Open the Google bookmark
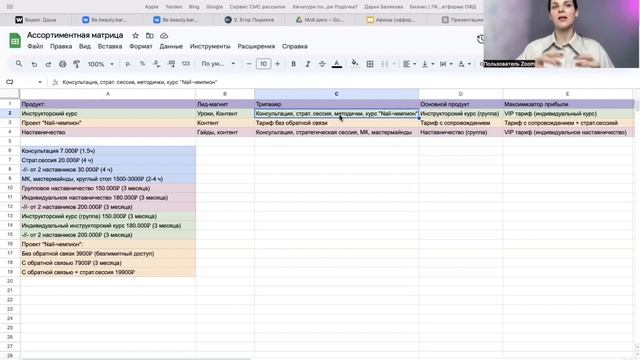The width and height of the screenshot is (640, 360). tap(215, 7)
